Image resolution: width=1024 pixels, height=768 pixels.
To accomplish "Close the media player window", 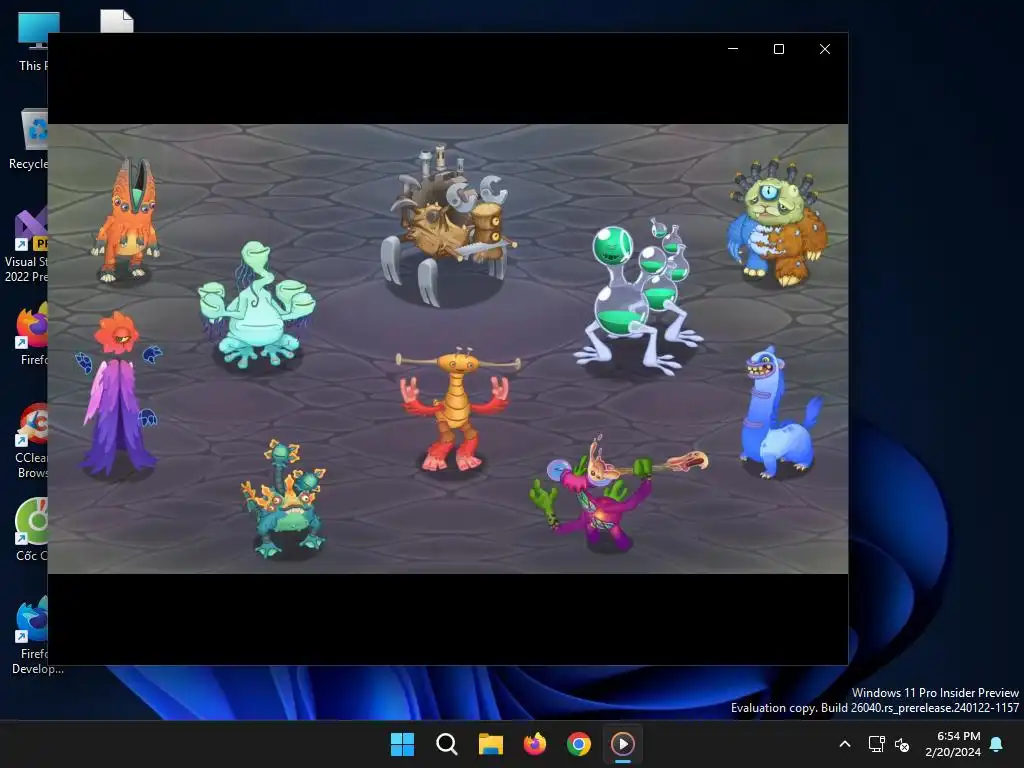I will (825, 49).
